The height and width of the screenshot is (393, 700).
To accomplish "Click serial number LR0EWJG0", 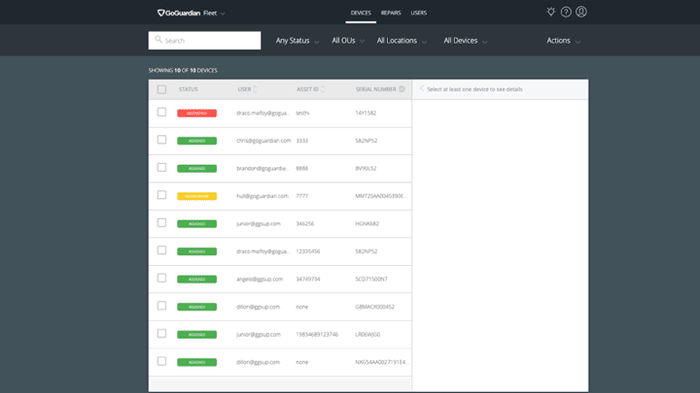I will pyautogui.click(x=368, y=334).
